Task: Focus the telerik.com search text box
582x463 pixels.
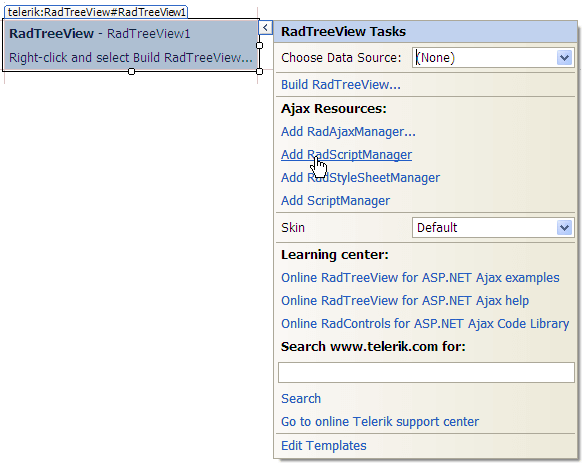Action: pos(426,372)
